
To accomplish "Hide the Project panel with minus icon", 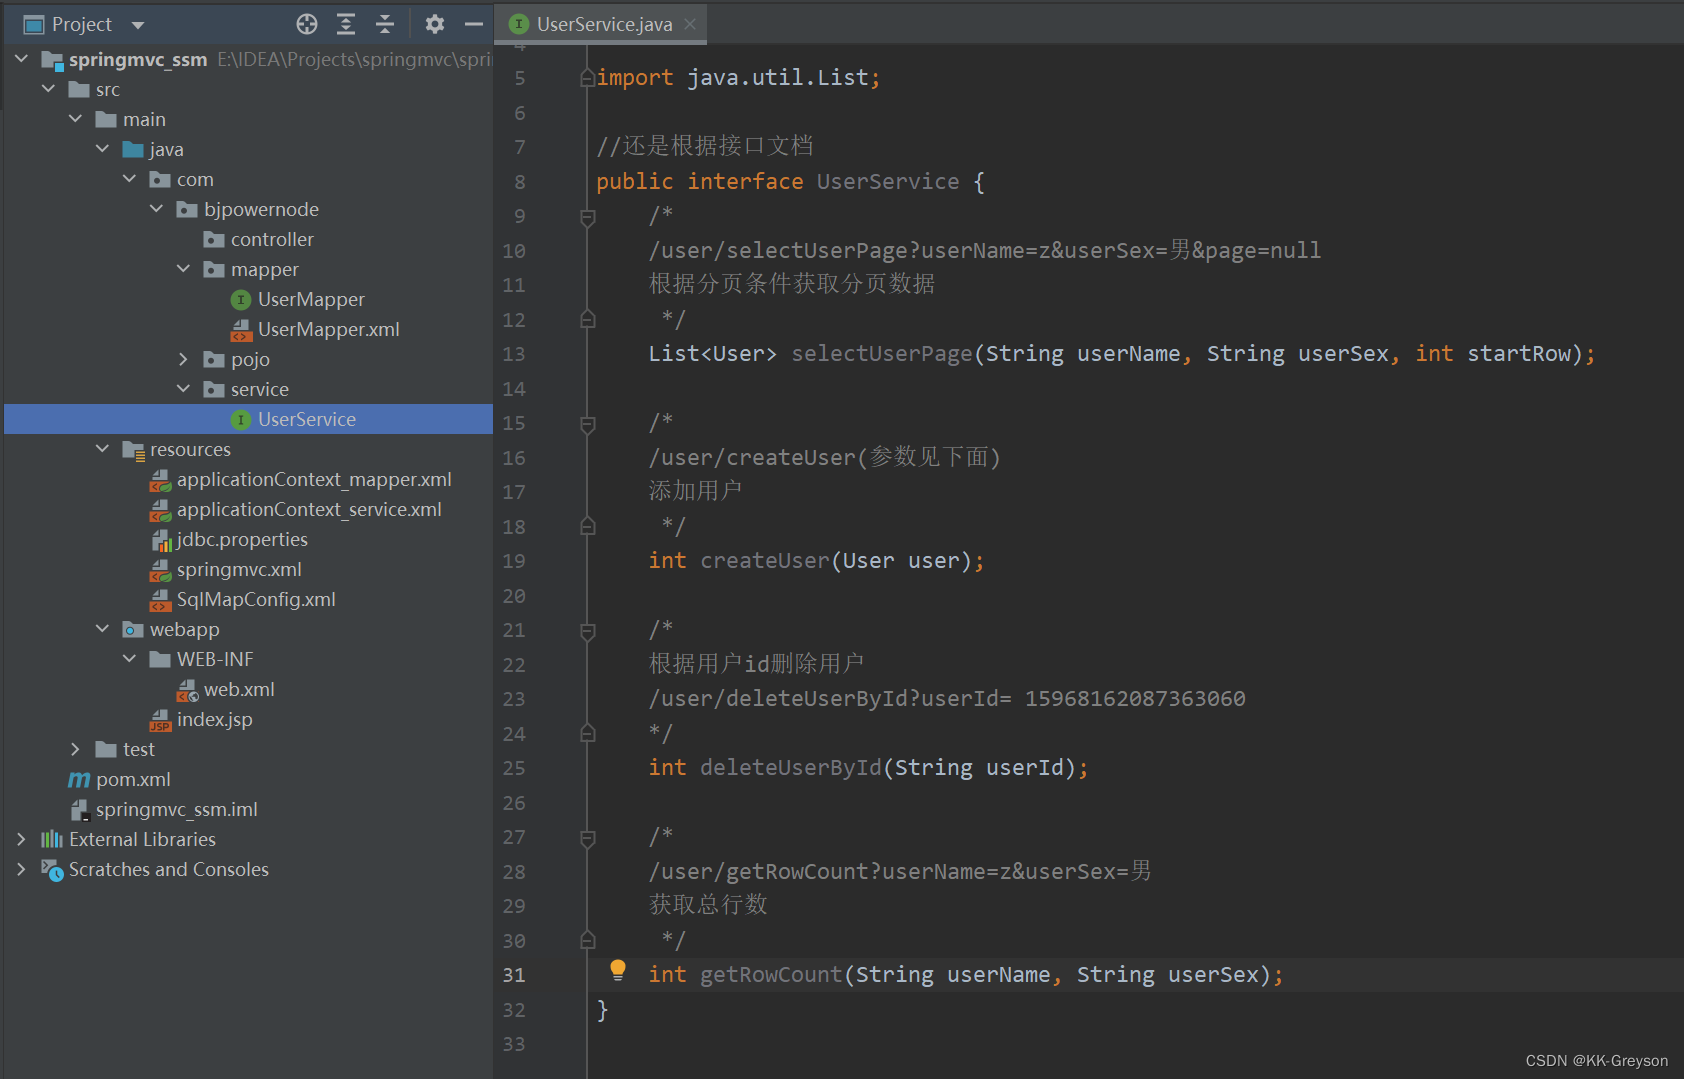I will coord(474,24).
